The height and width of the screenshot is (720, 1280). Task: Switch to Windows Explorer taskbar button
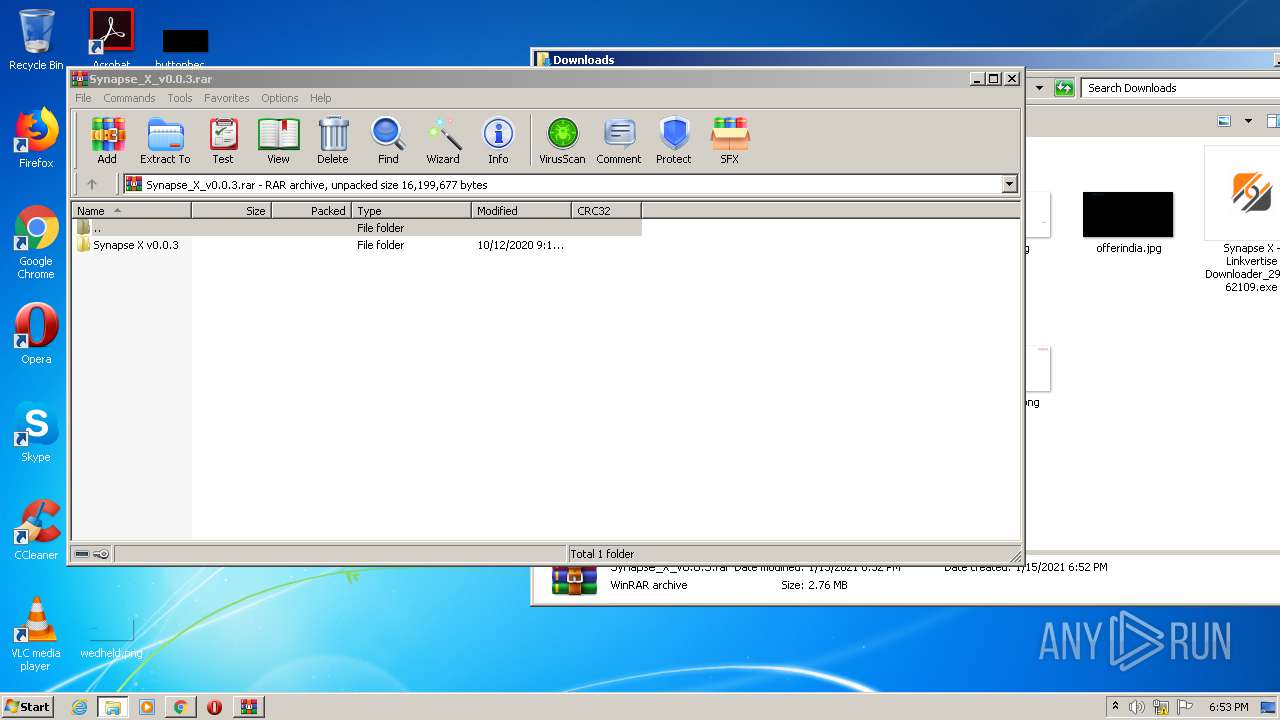pyautogui.click(x=113, y=707)
